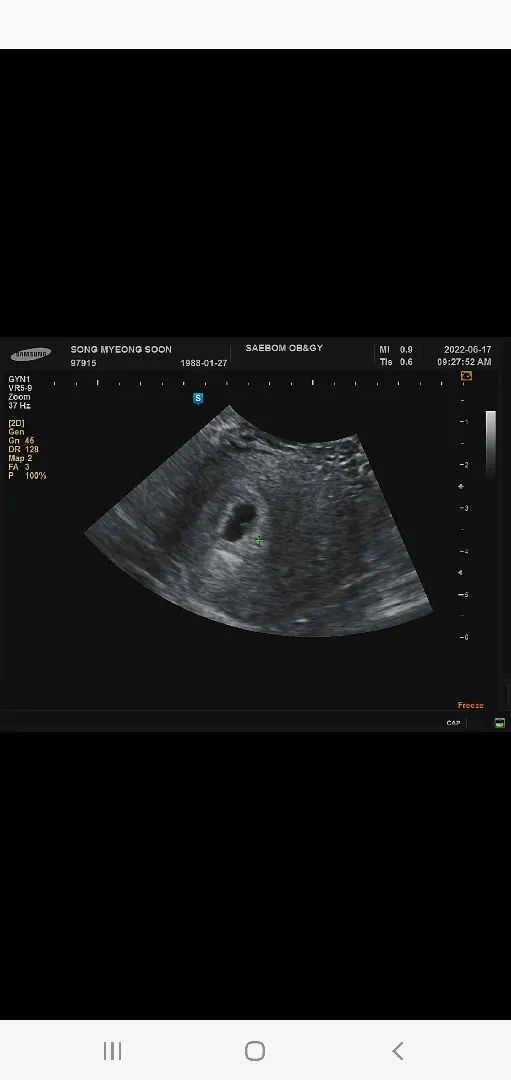Viewport: 511px width, 1080px height.
Task: Click the Samsung logo
Action: 31,354
